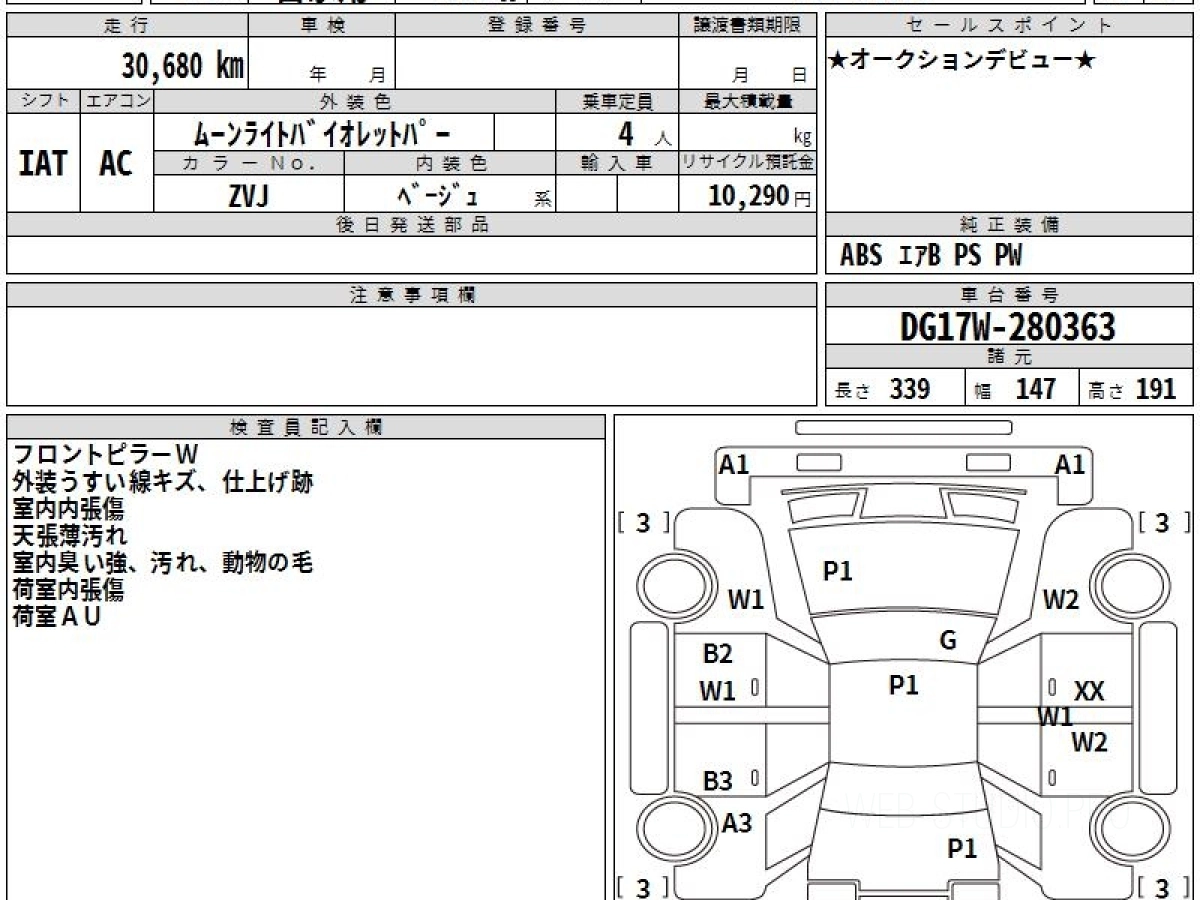The width and height of the screenshot is (1200, 900).
Task: Click the XX mark on the car diagram
Action: (x=1089, y=691)
